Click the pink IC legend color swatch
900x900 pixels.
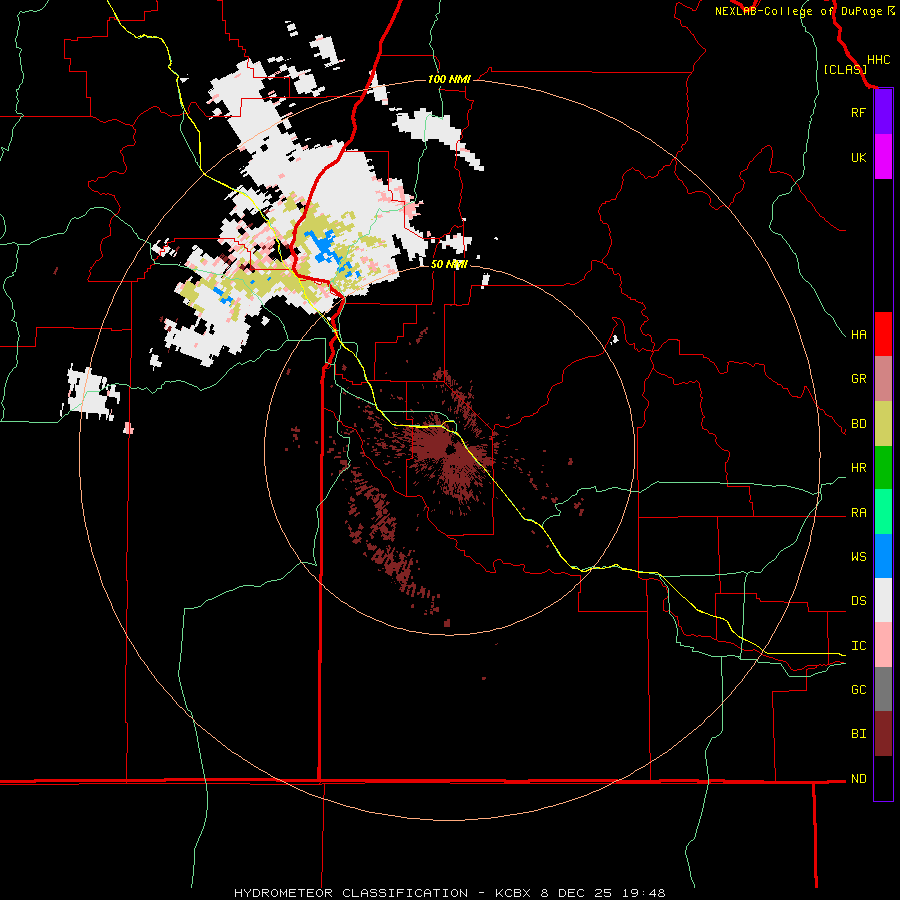pos(883,645)
